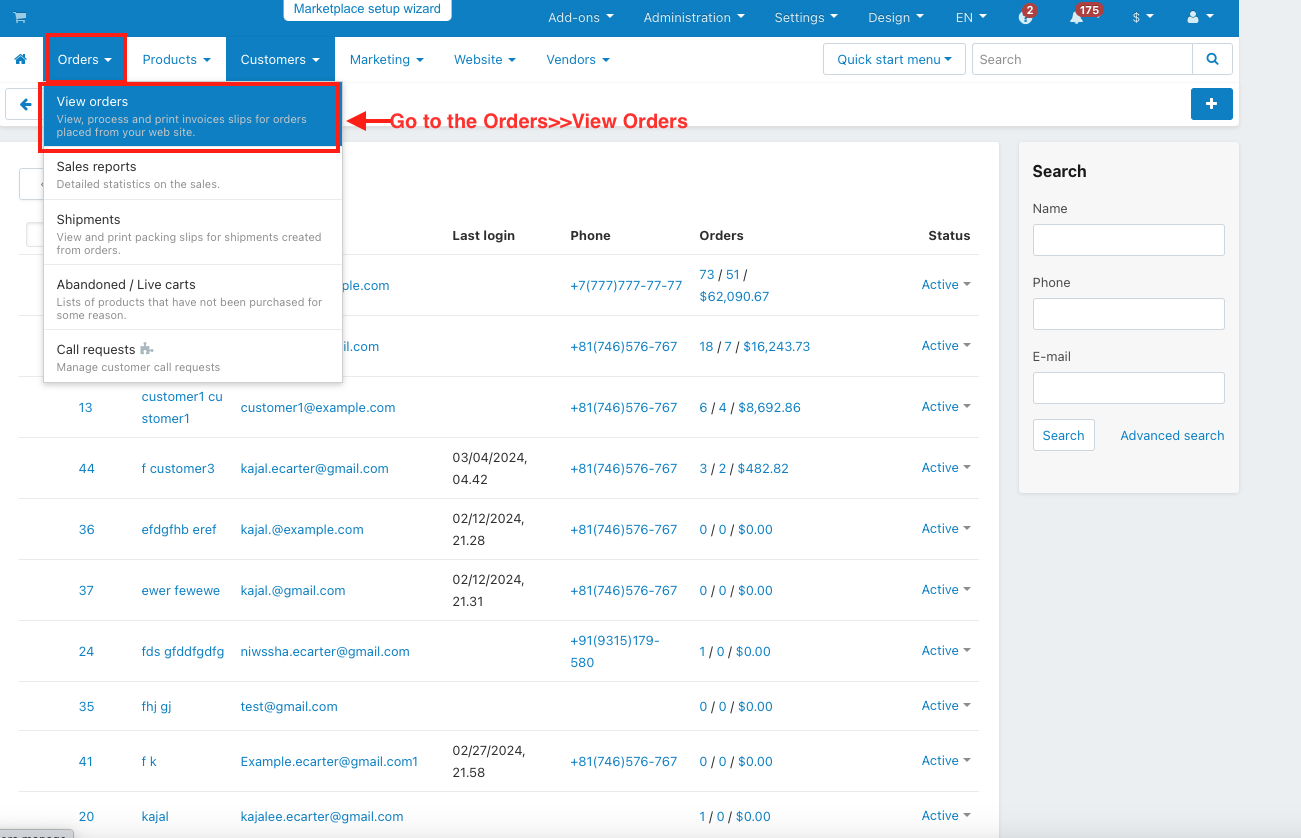Screen dimensions: 1301x838
Task: Open the notifications bell icon
Action: [x=1077, y=18]
